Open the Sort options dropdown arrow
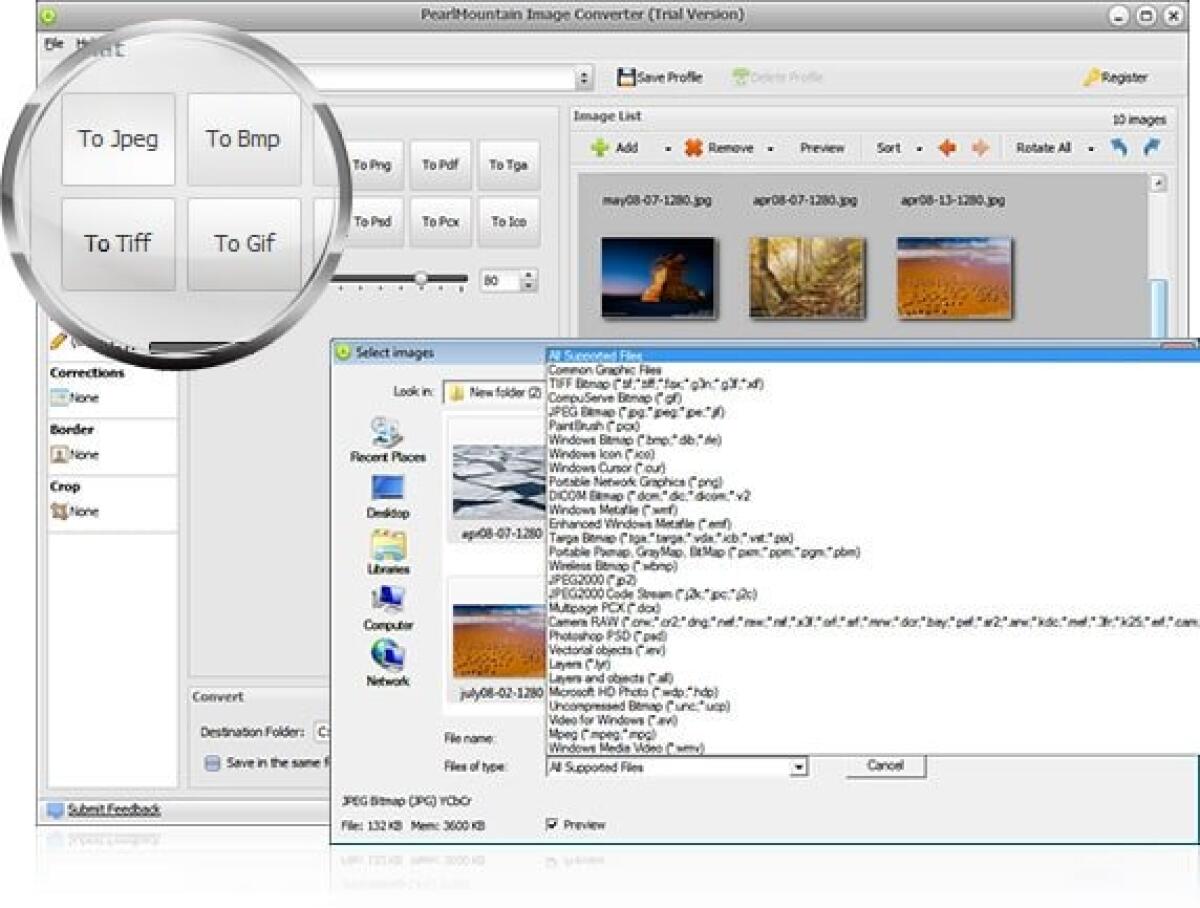This screenshot has height=908, width=1200. (x=919, y=147)
